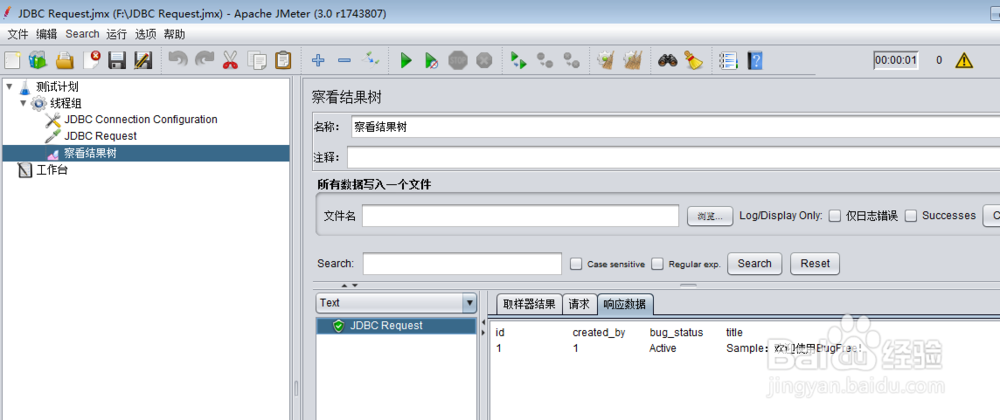Expand all nodes with plus icon

pyautogui.click(x=318, y=61)
